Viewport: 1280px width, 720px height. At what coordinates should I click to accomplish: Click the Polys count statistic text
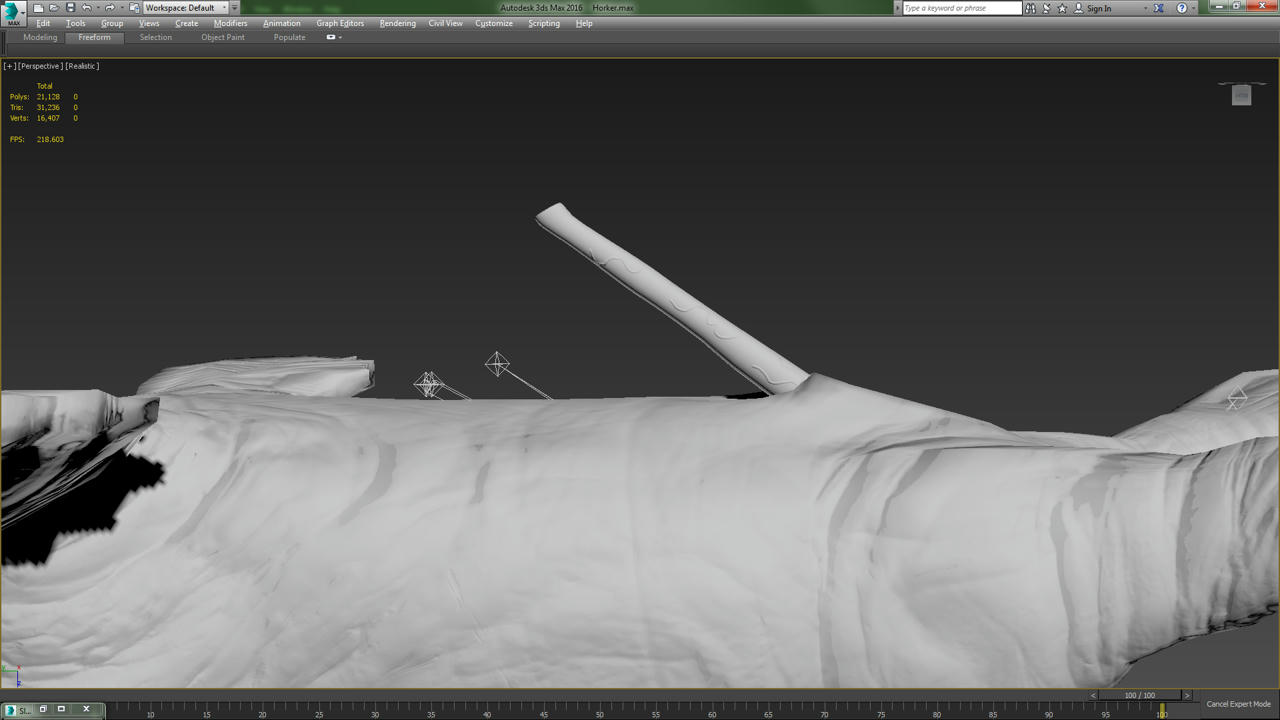[x=43, y=97]
